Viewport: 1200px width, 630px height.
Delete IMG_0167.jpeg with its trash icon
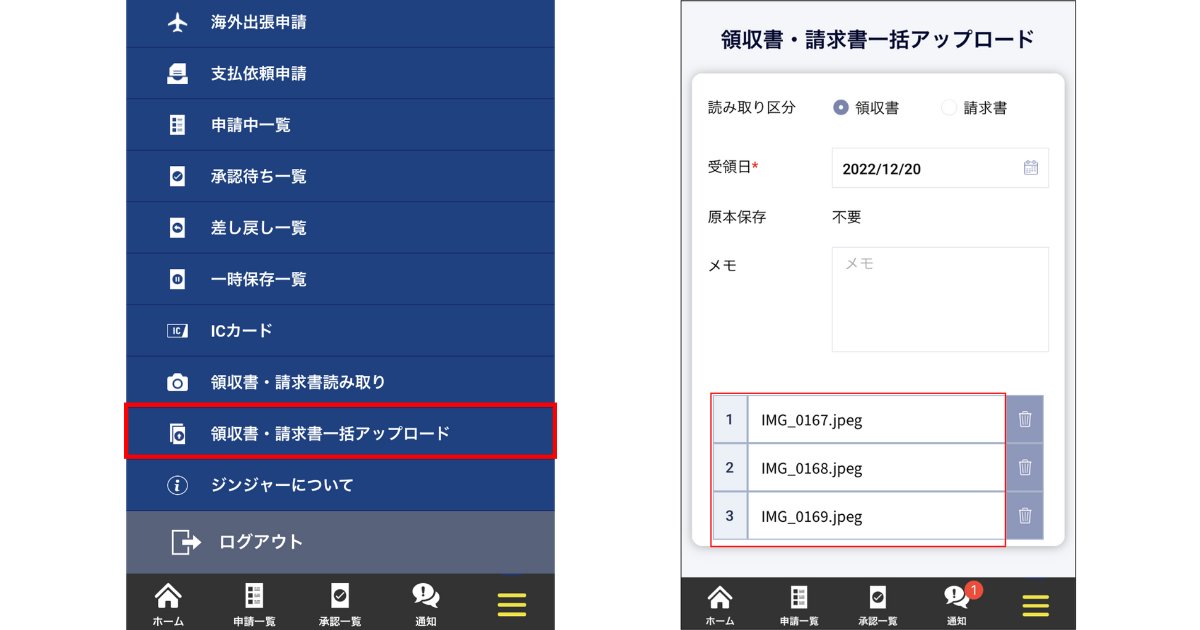(1024, 420)
